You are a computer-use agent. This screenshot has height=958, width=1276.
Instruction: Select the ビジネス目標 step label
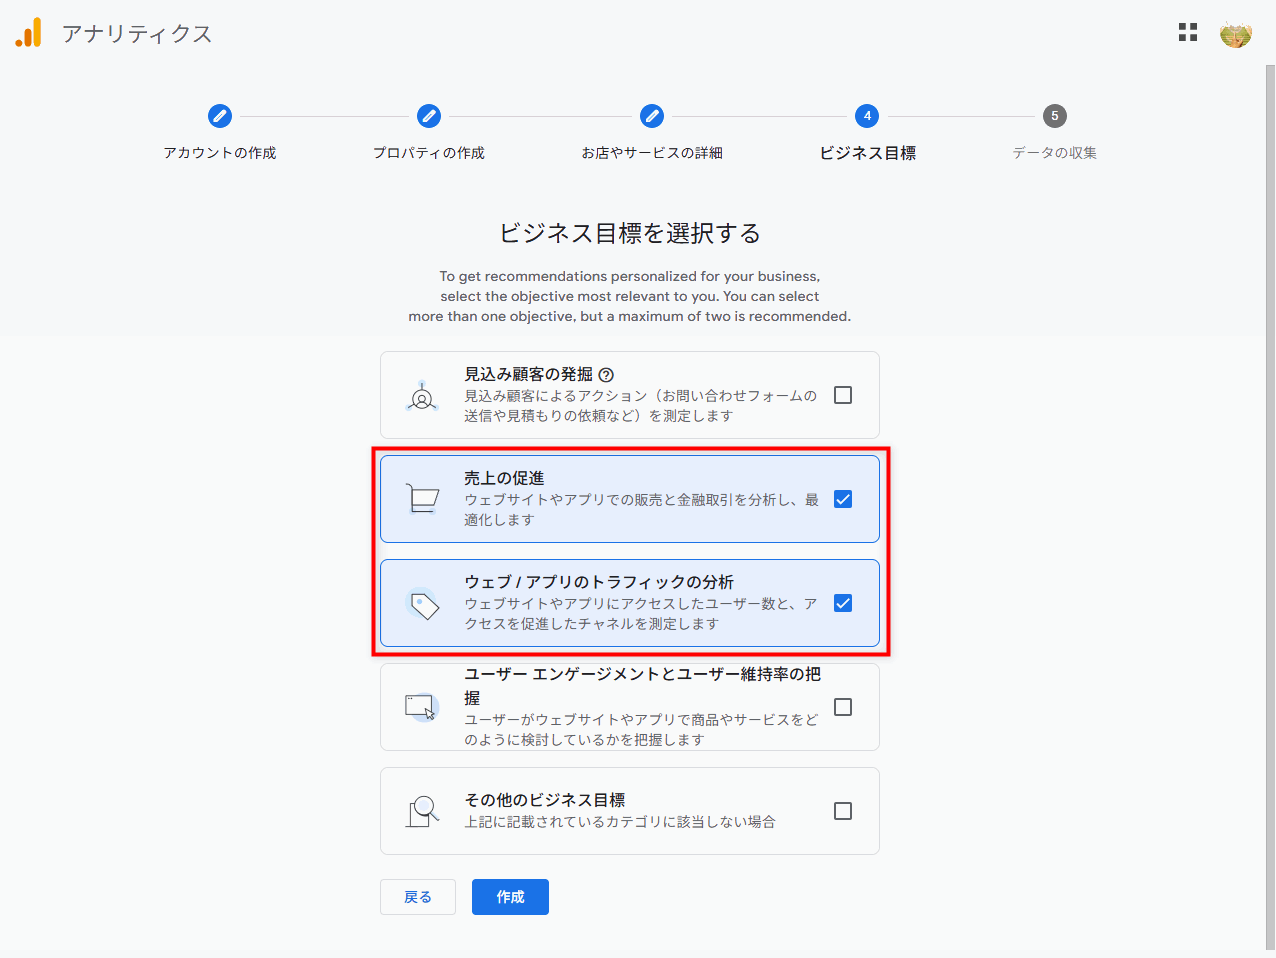tap(868, 153)
